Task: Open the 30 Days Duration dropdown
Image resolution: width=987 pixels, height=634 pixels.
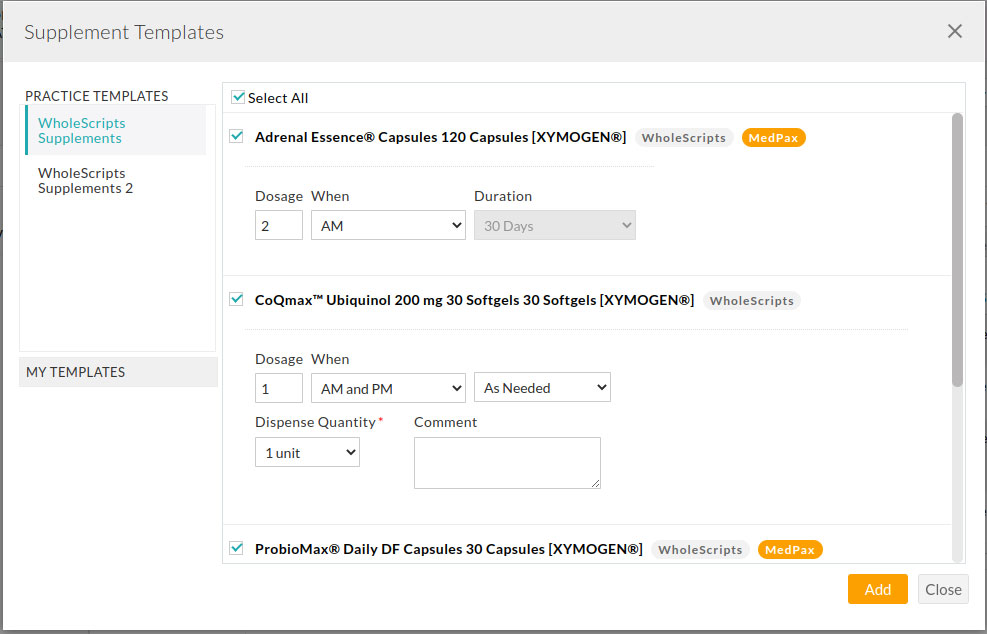Action: coord(554,224)
